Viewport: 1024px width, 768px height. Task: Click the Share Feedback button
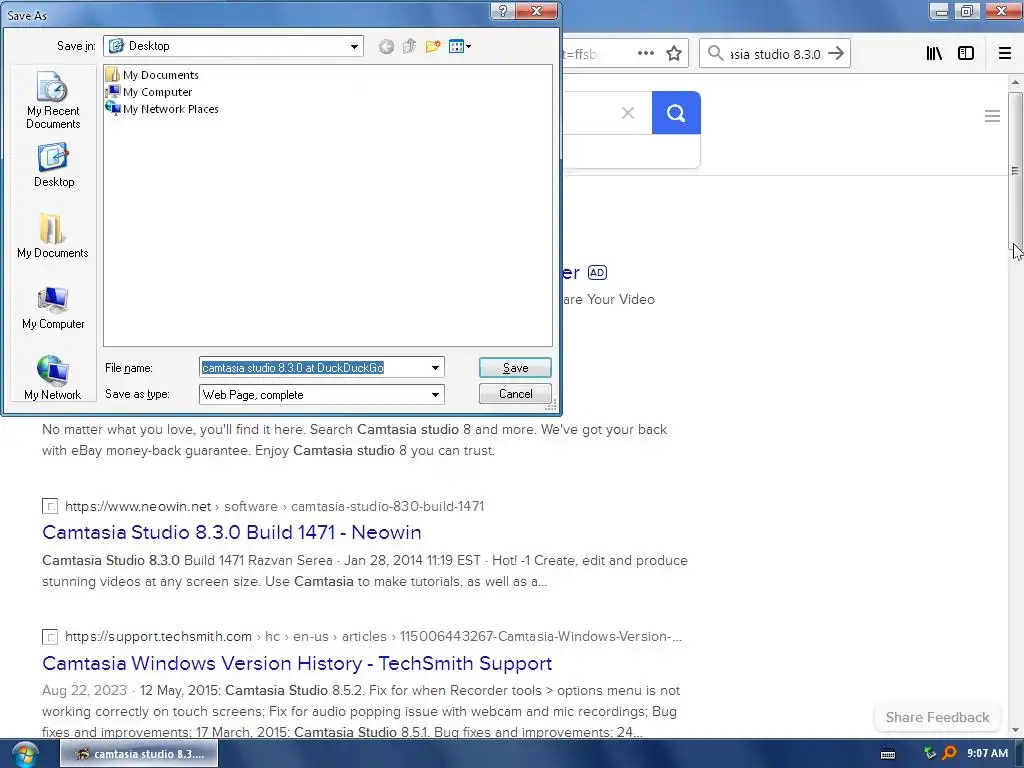coord(937,717)
